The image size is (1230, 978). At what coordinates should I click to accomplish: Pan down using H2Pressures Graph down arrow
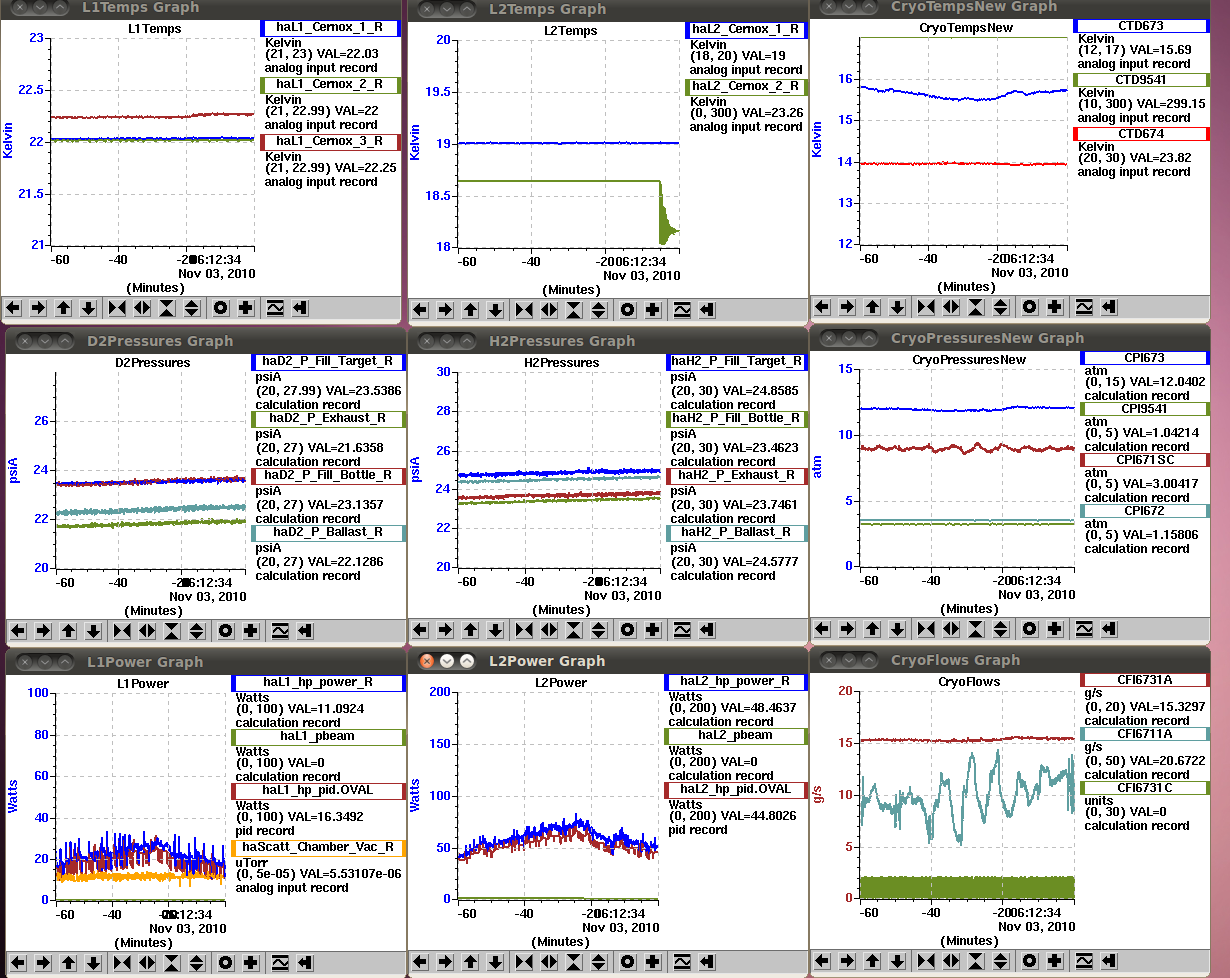click(495, 630)
